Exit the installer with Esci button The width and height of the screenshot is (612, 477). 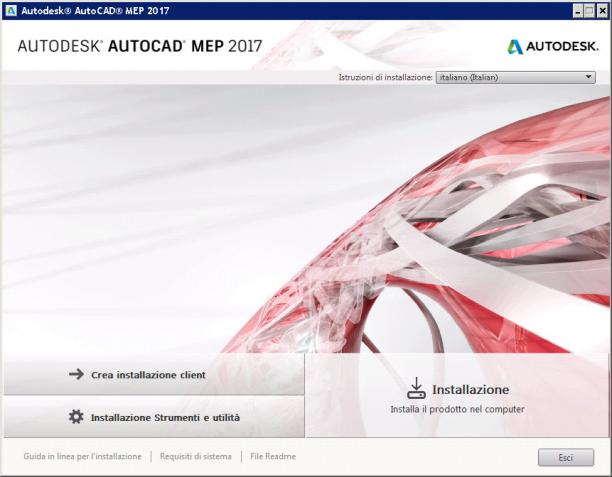click(x=566, y=457)
